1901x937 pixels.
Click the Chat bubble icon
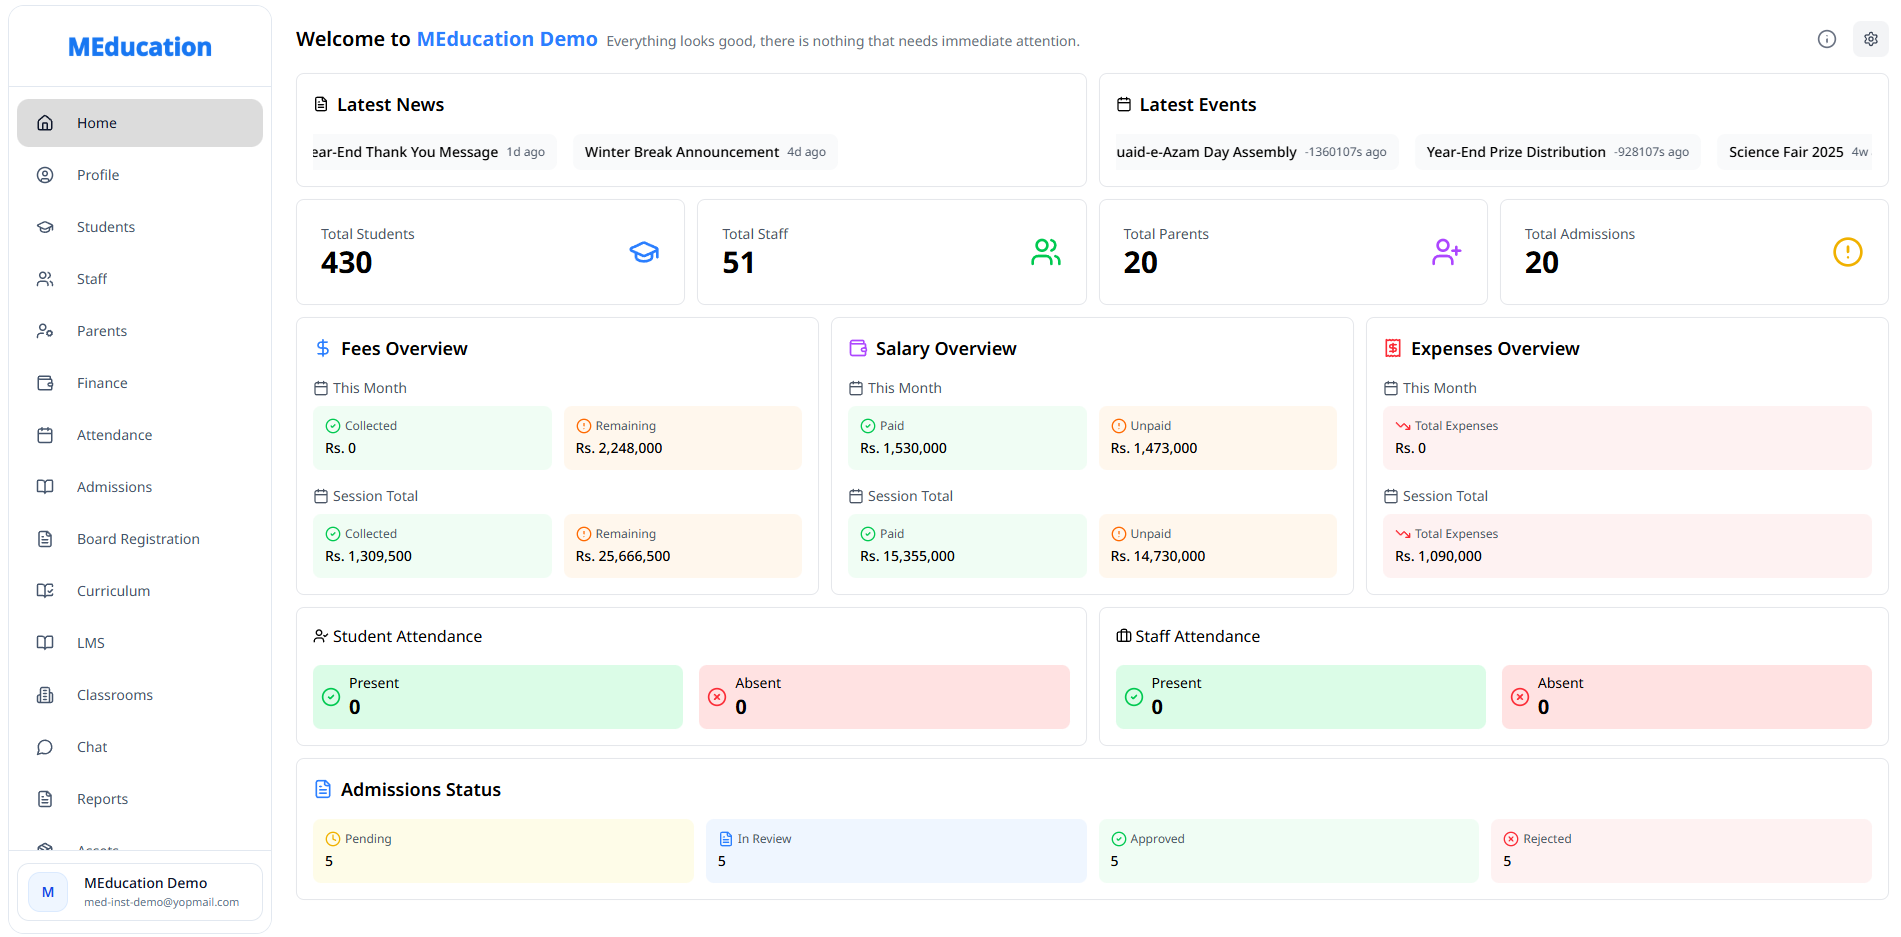pos(45,746)
